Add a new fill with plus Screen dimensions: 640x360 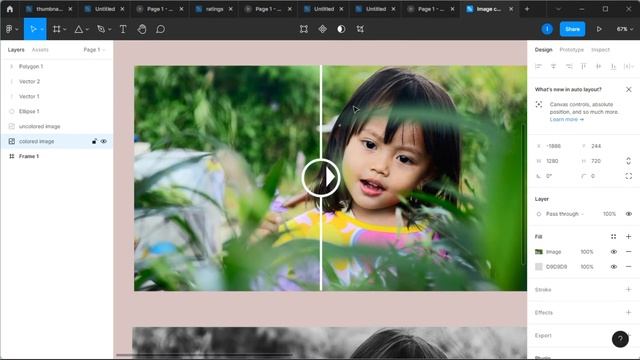(629, 237)
